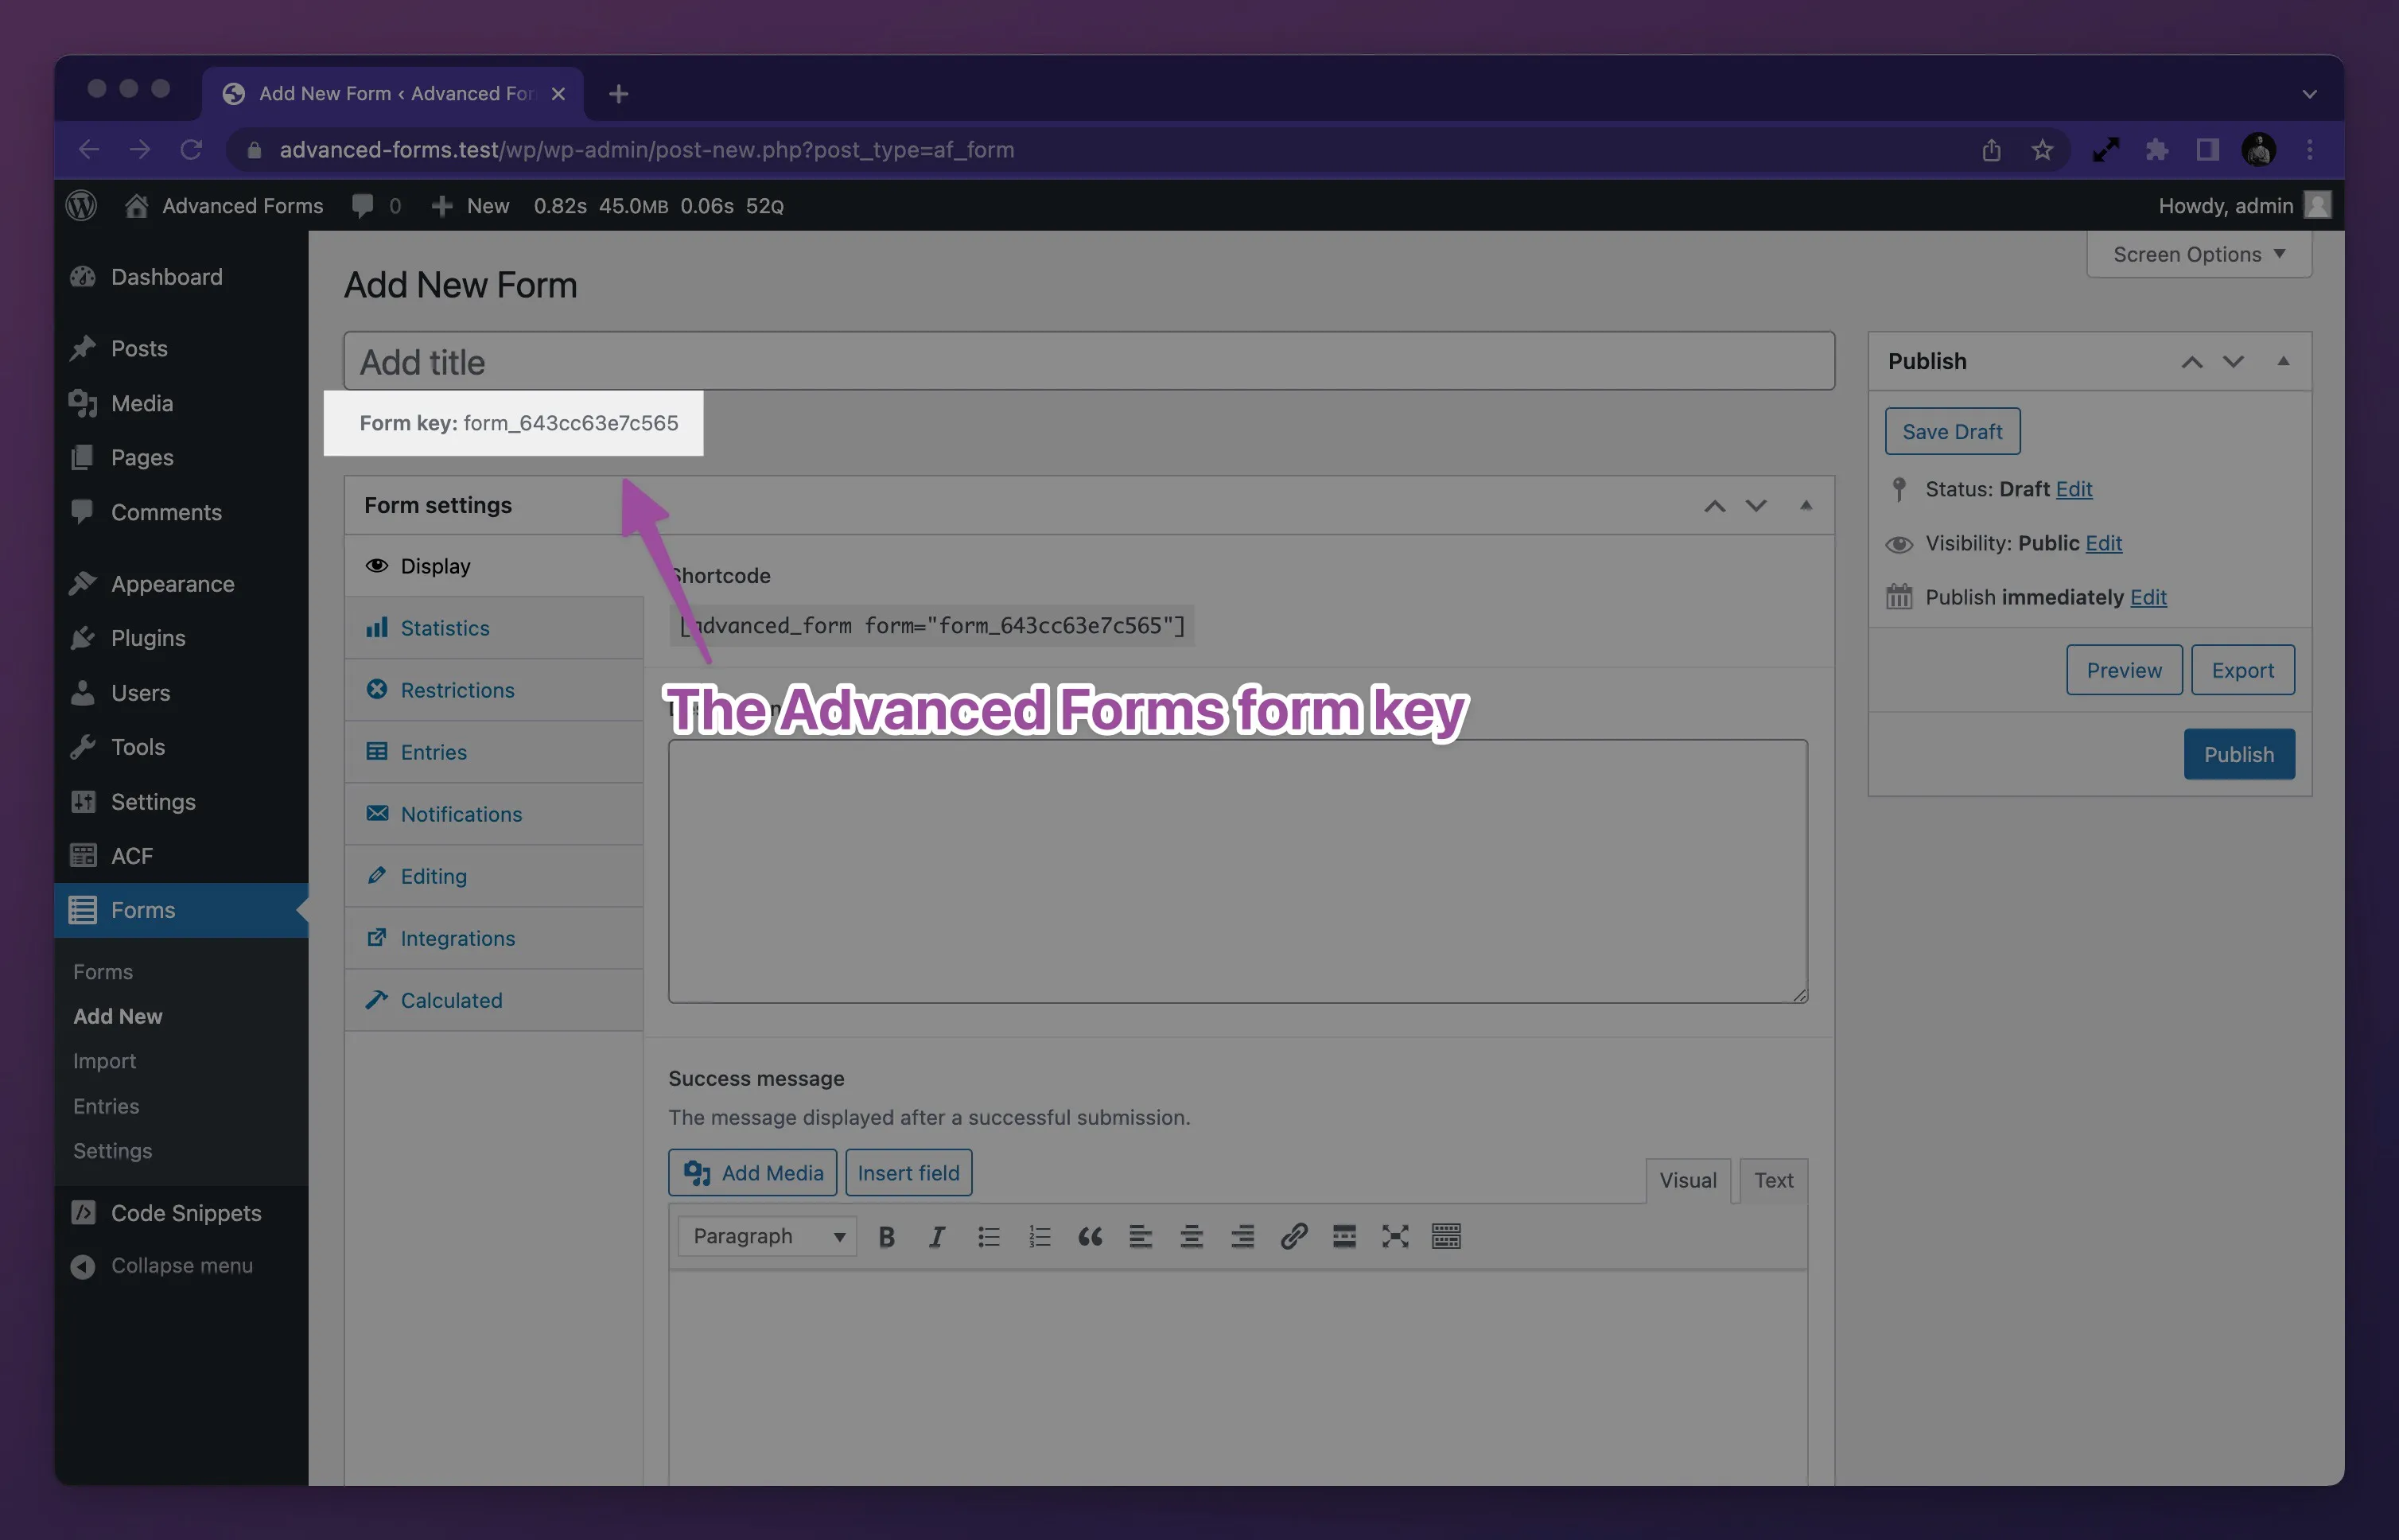
Task: Open a new browser tab with plus
Action: (x=619, y=94)
